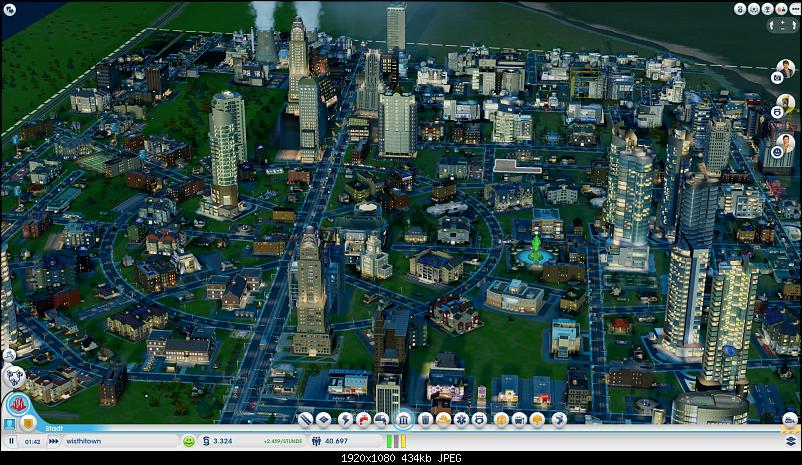Image resolution: width=802 pixels, height=465 pixels.
Task: Click the hourly income +2.459/STUNDE
Action: click(x=283, y=441)
